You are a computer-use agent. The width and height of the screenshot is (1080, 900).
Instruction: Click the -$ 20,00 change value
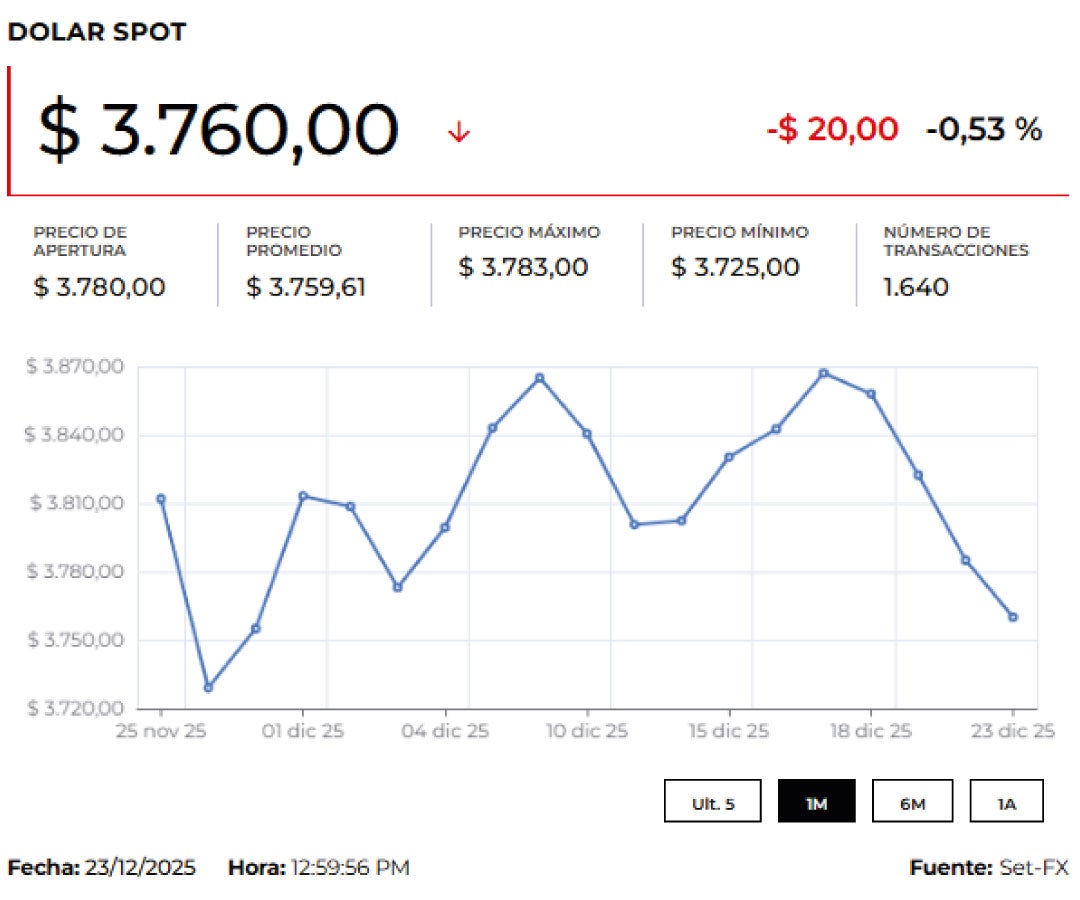pos(832,129)
